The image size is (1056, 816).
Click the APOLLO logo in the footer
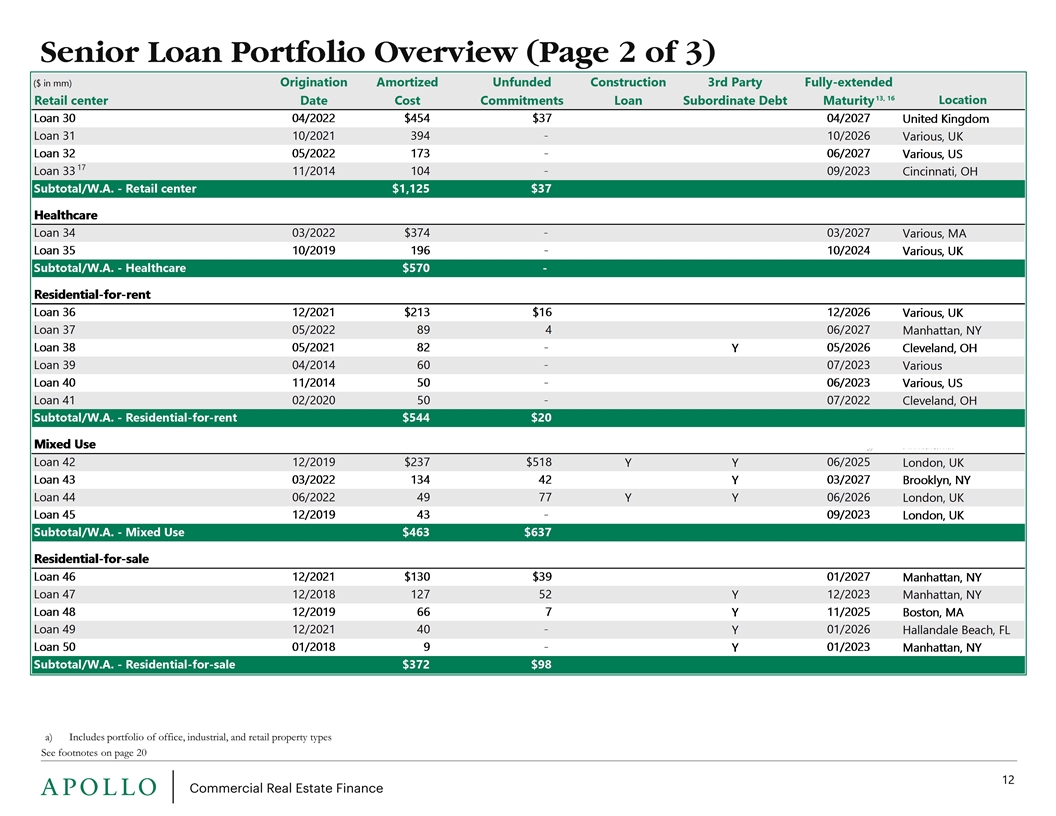tap(98, 787)
